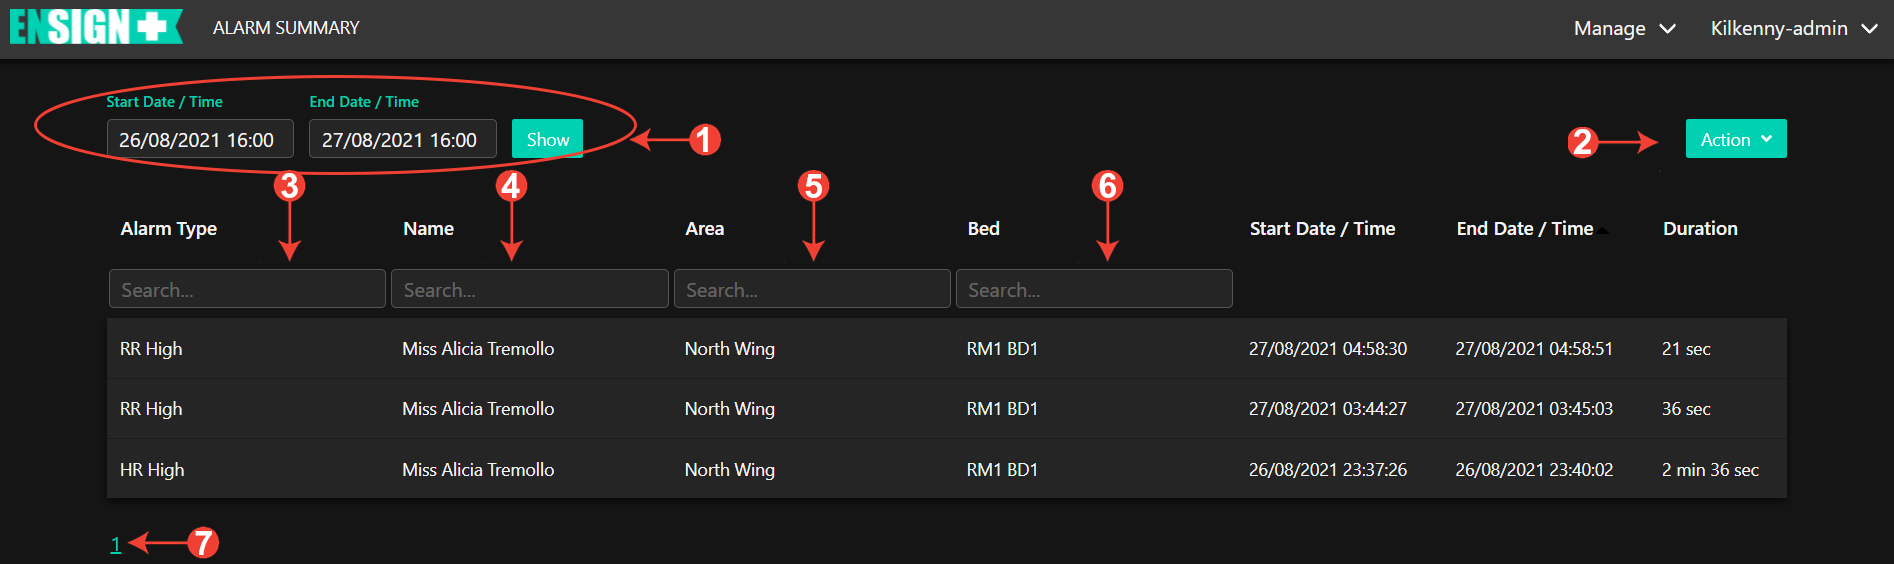
Task: Focus the Bed search box
Action: [x=1093, y=289]
